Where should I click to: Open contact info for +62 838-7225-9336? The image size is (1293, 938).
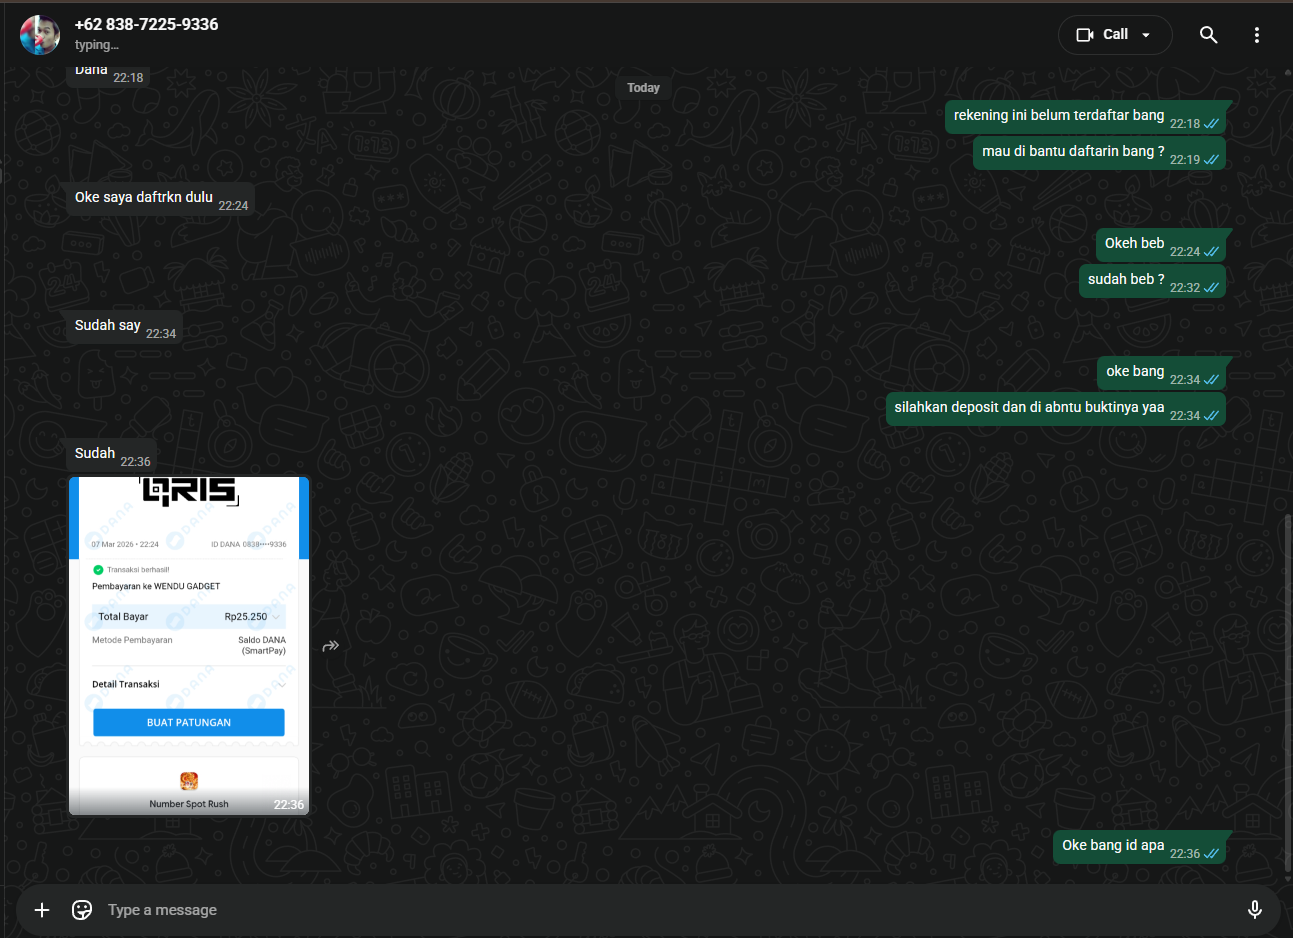click(146, 24)
